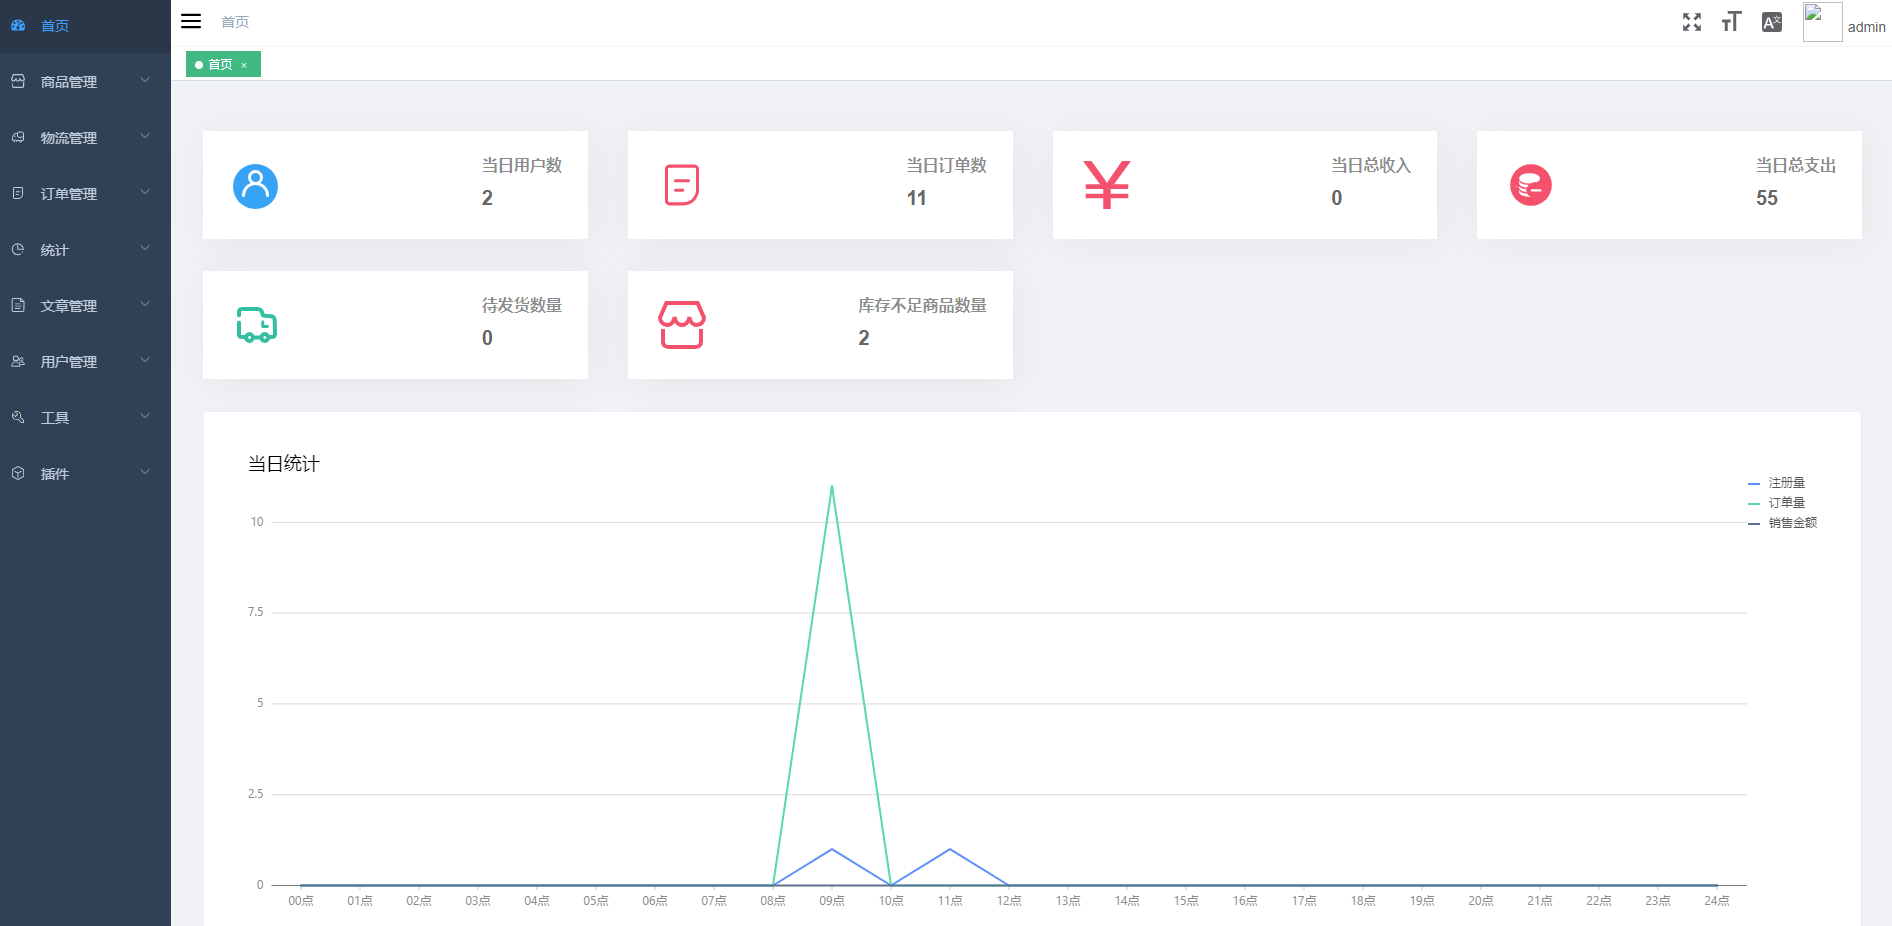
Task: Click the admin avatar image
Action: click(1821, 22)
